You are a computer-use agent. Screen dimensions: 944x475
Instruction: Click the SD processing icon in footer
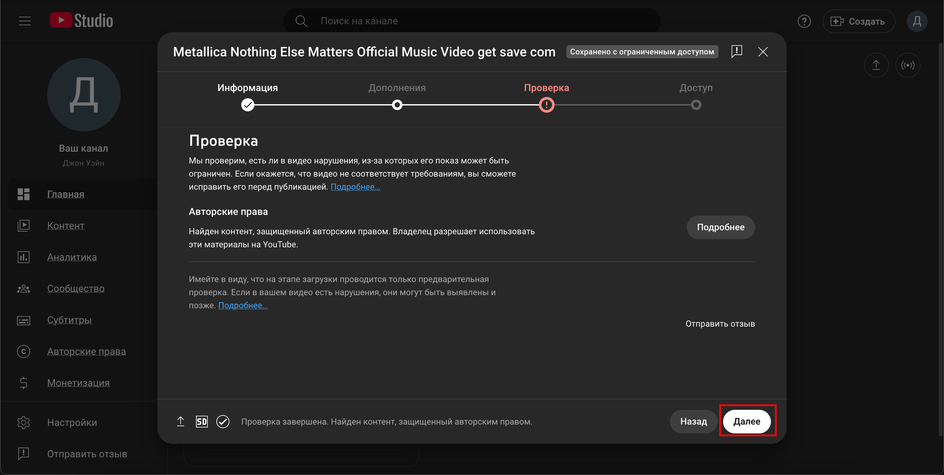pyautogui.click(x=202, y=422)
